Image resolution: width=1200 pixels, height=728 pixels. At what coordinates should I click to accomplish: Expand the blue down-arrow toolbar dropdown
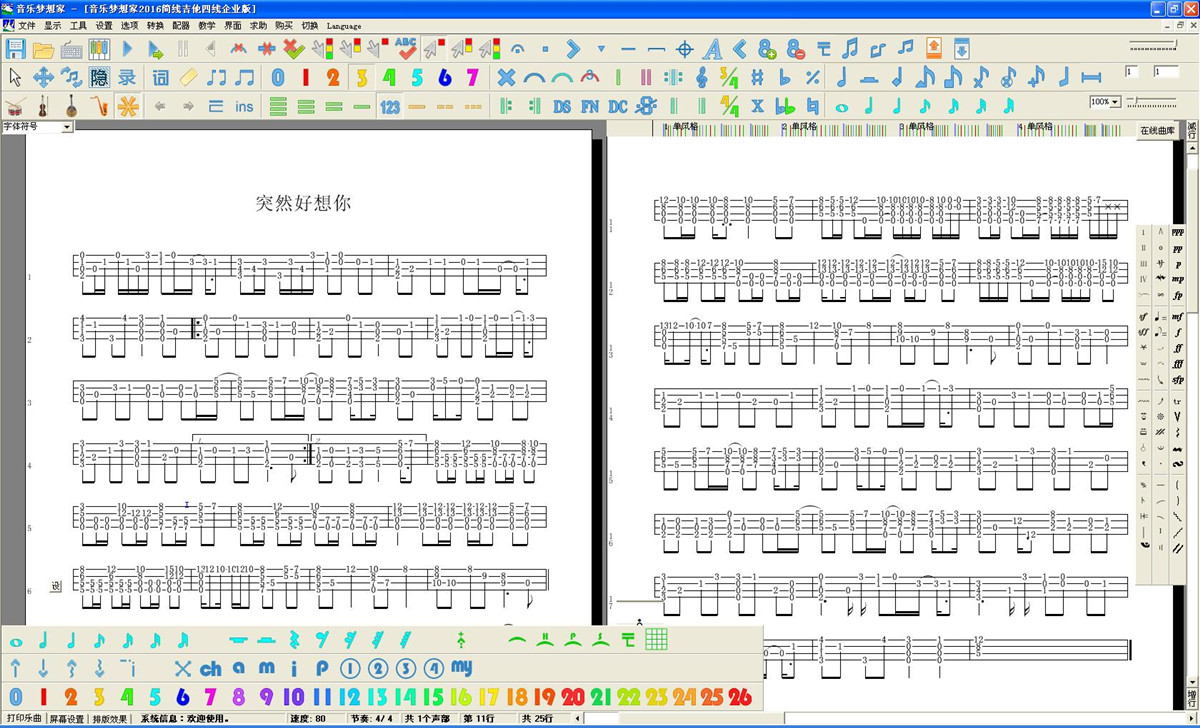pos(601,48)
